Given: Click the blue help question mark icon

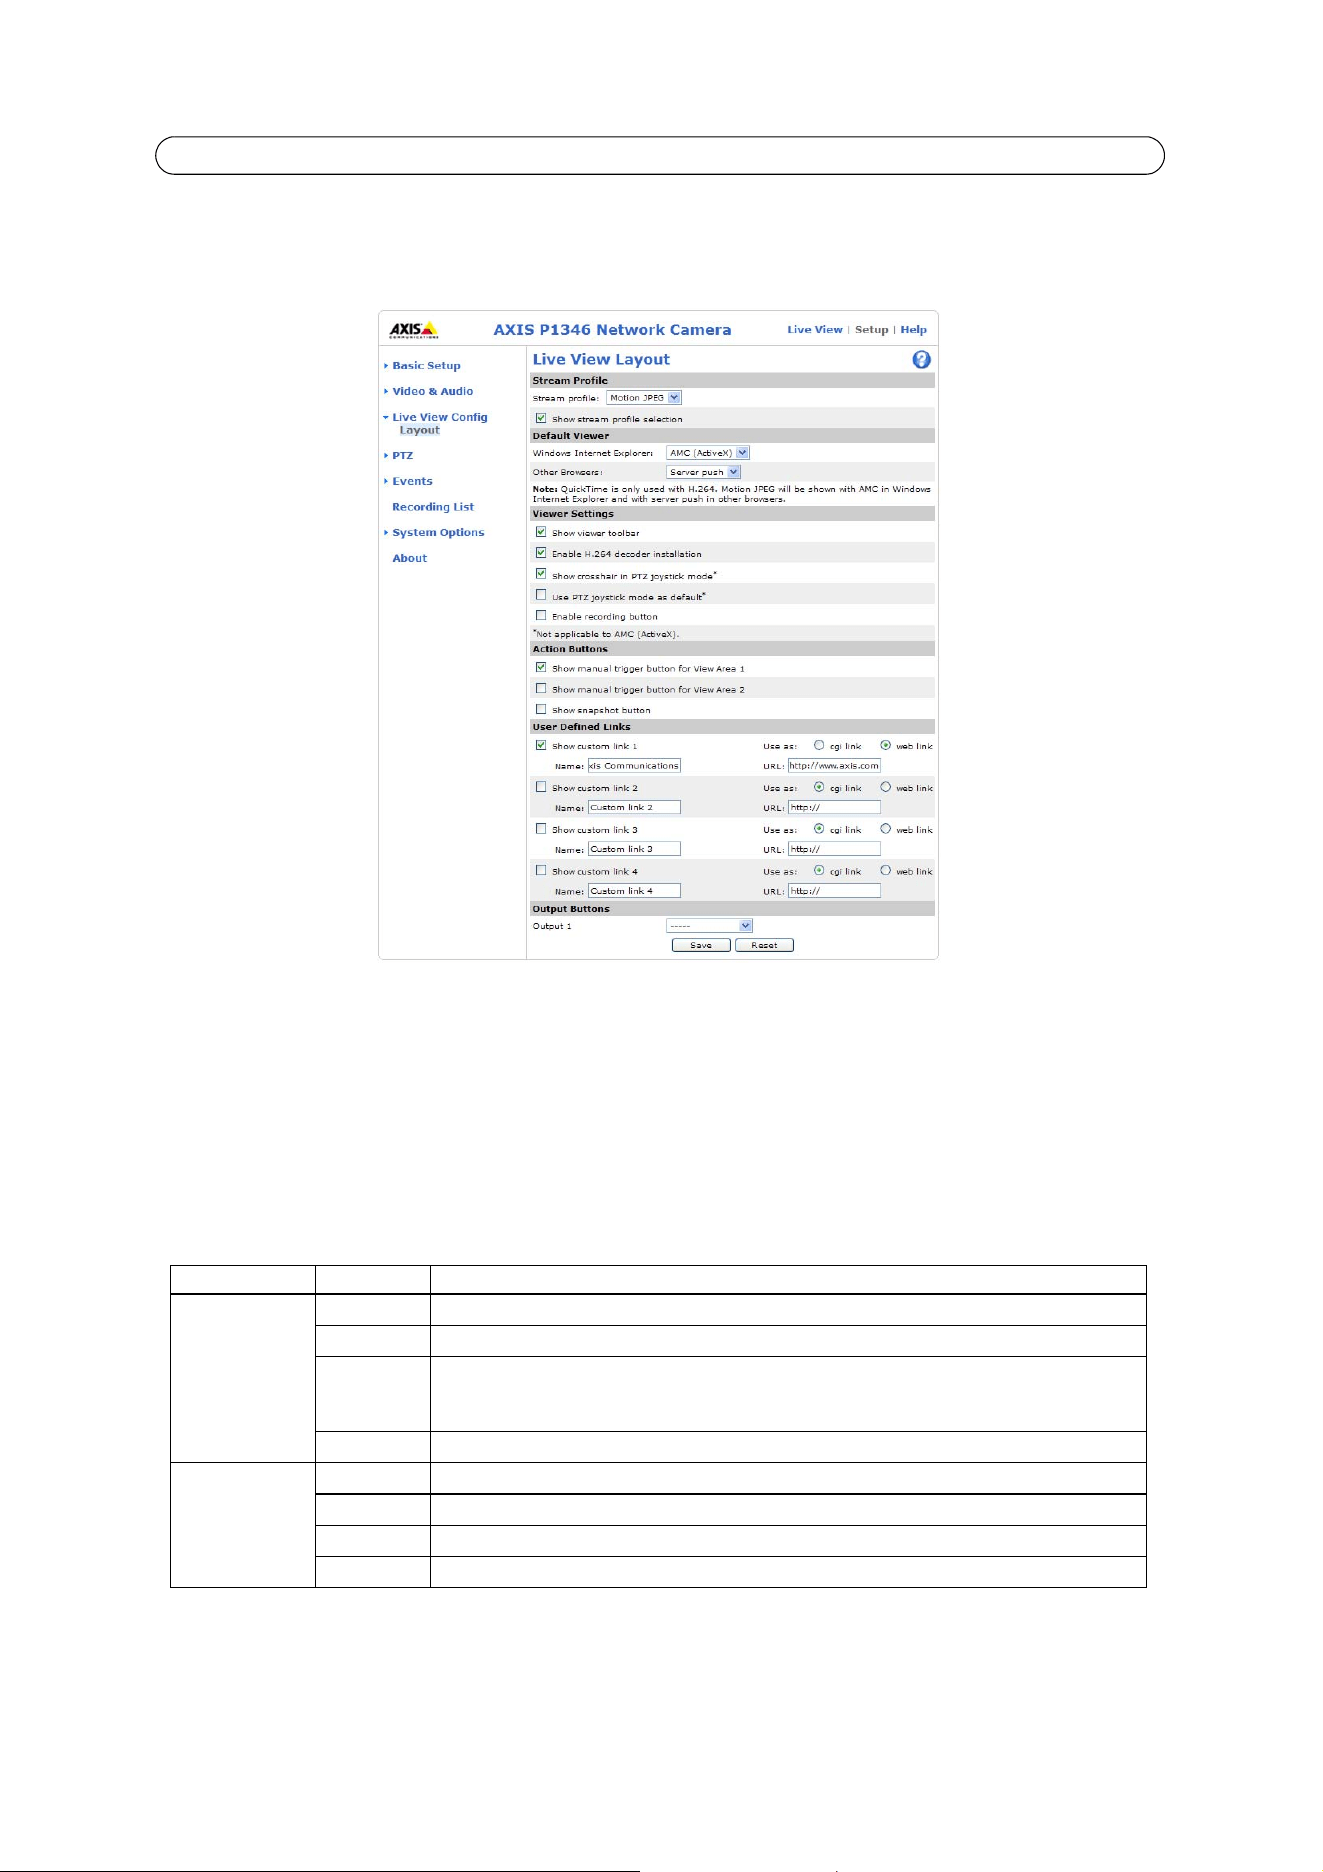Looking at the screenshot, I should coord(921,360).
